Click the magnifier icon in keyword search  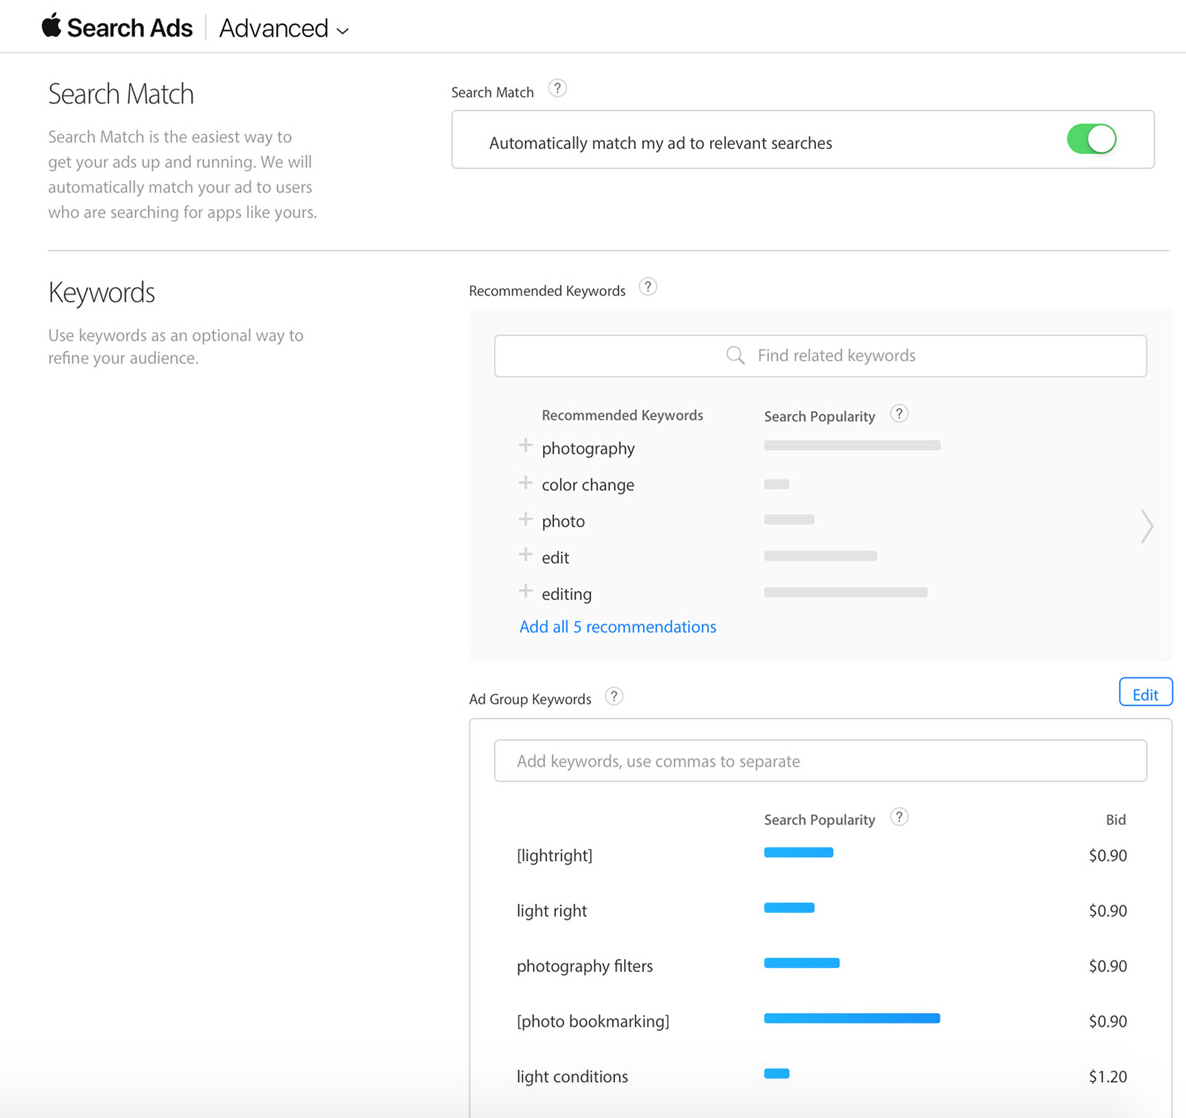click(735, 355)
